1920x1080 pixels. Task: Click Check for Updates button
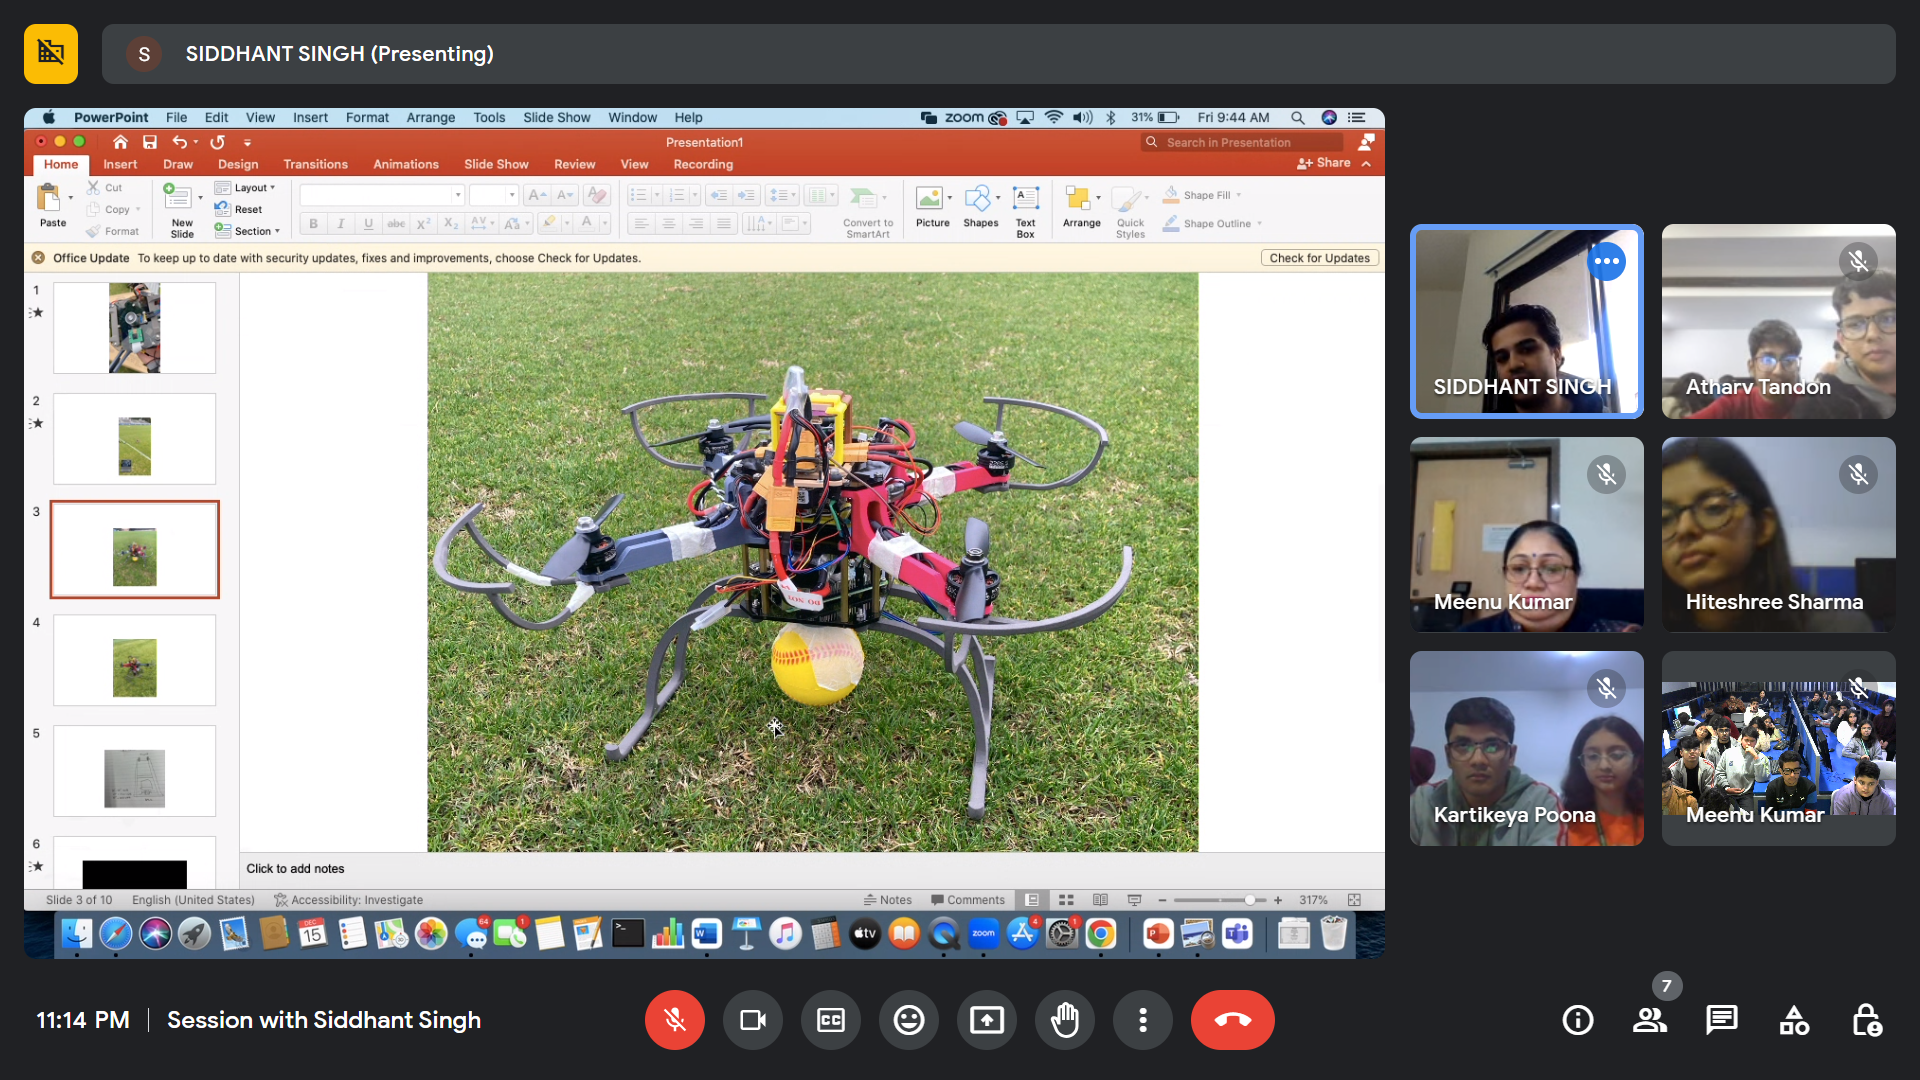pos(1319,258)
